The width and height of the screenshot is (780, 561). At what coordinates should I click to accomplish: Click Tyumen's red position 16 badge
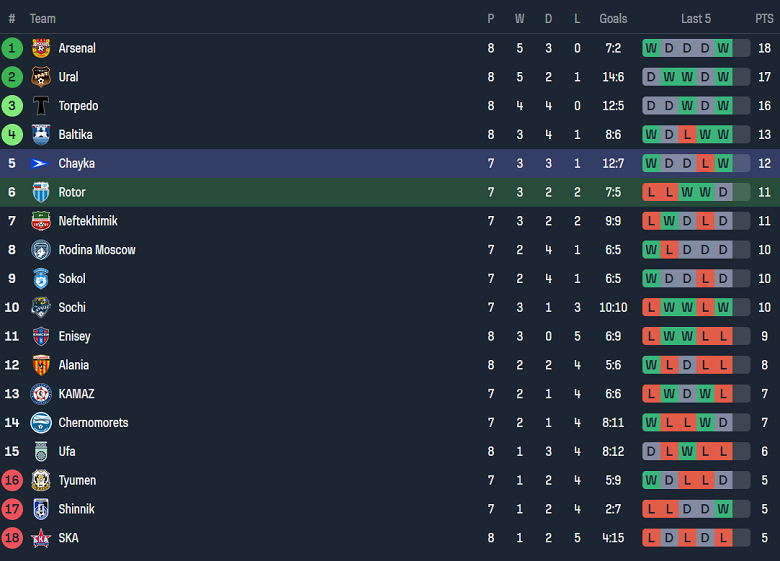(12, 481)
